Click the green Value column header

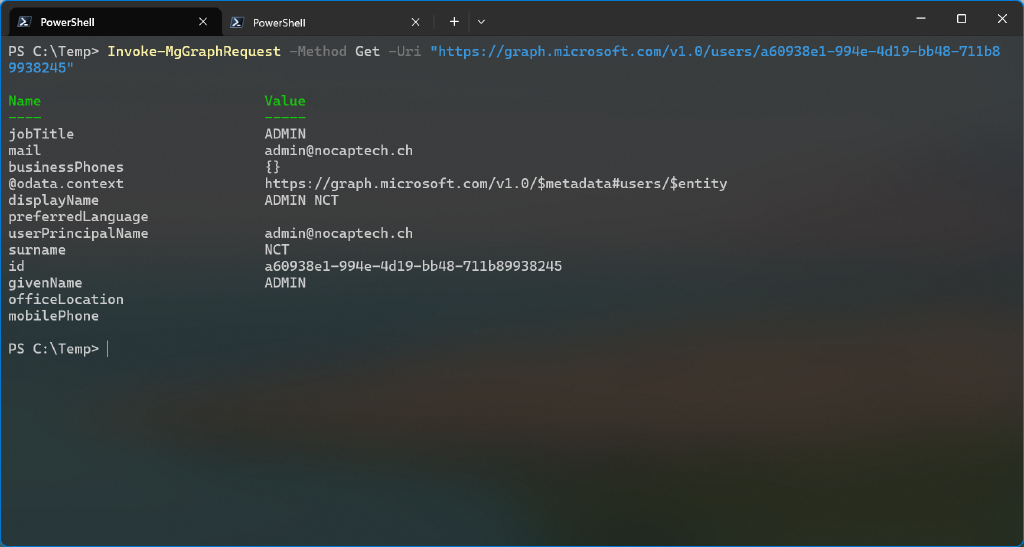coord(285,101)
